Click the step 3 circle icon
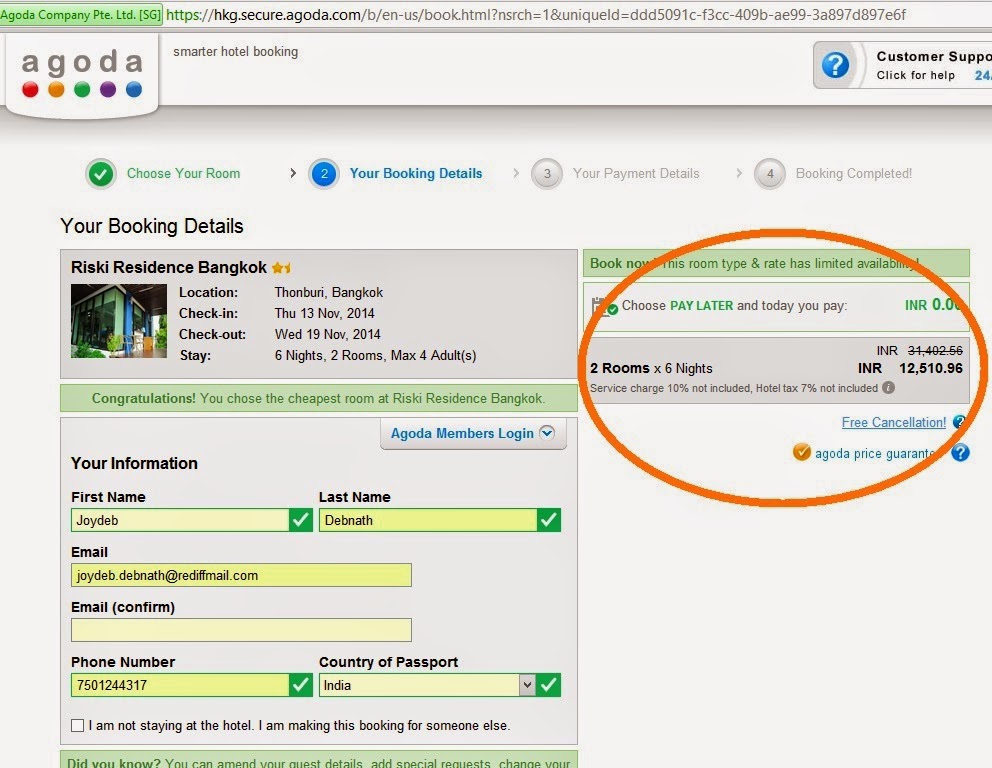The image size is (992, 768). click(547, 173)
